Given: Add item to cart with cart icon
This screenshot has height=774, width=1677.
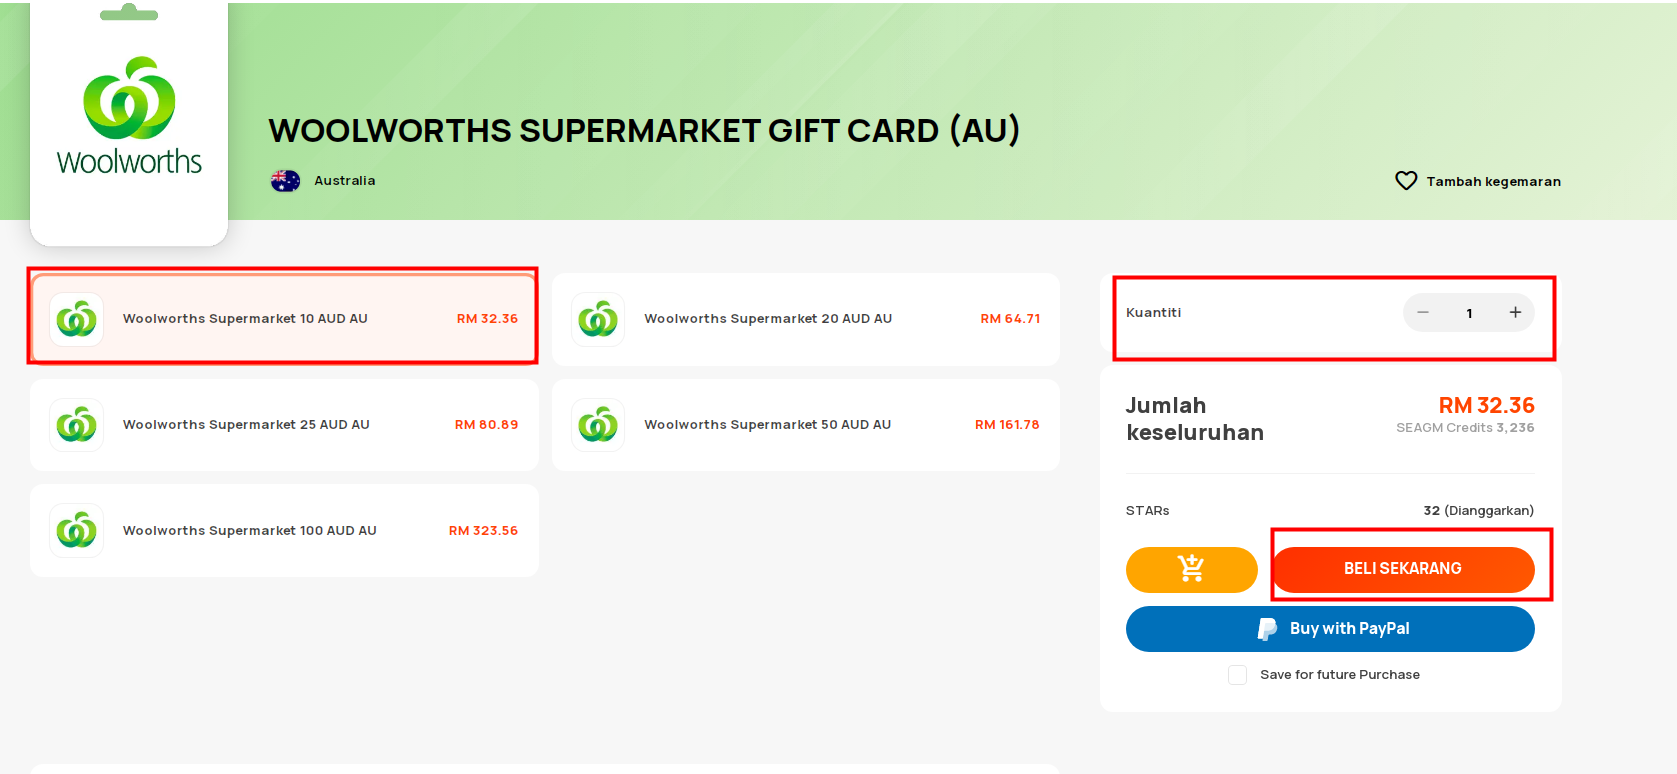Looking at the screenshot, I should 1191,569.
